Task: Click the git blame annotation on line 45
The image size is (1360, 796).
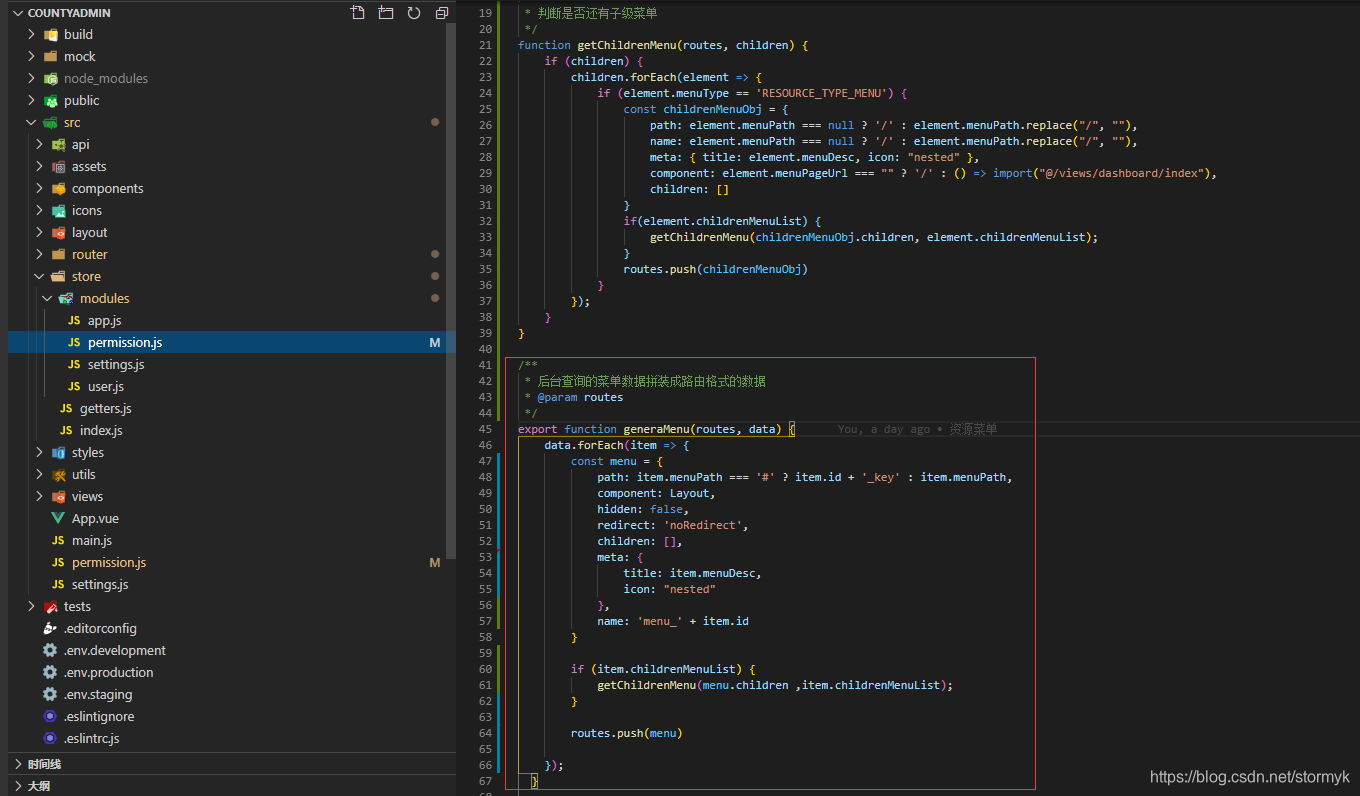Action: tap(917, 429)
